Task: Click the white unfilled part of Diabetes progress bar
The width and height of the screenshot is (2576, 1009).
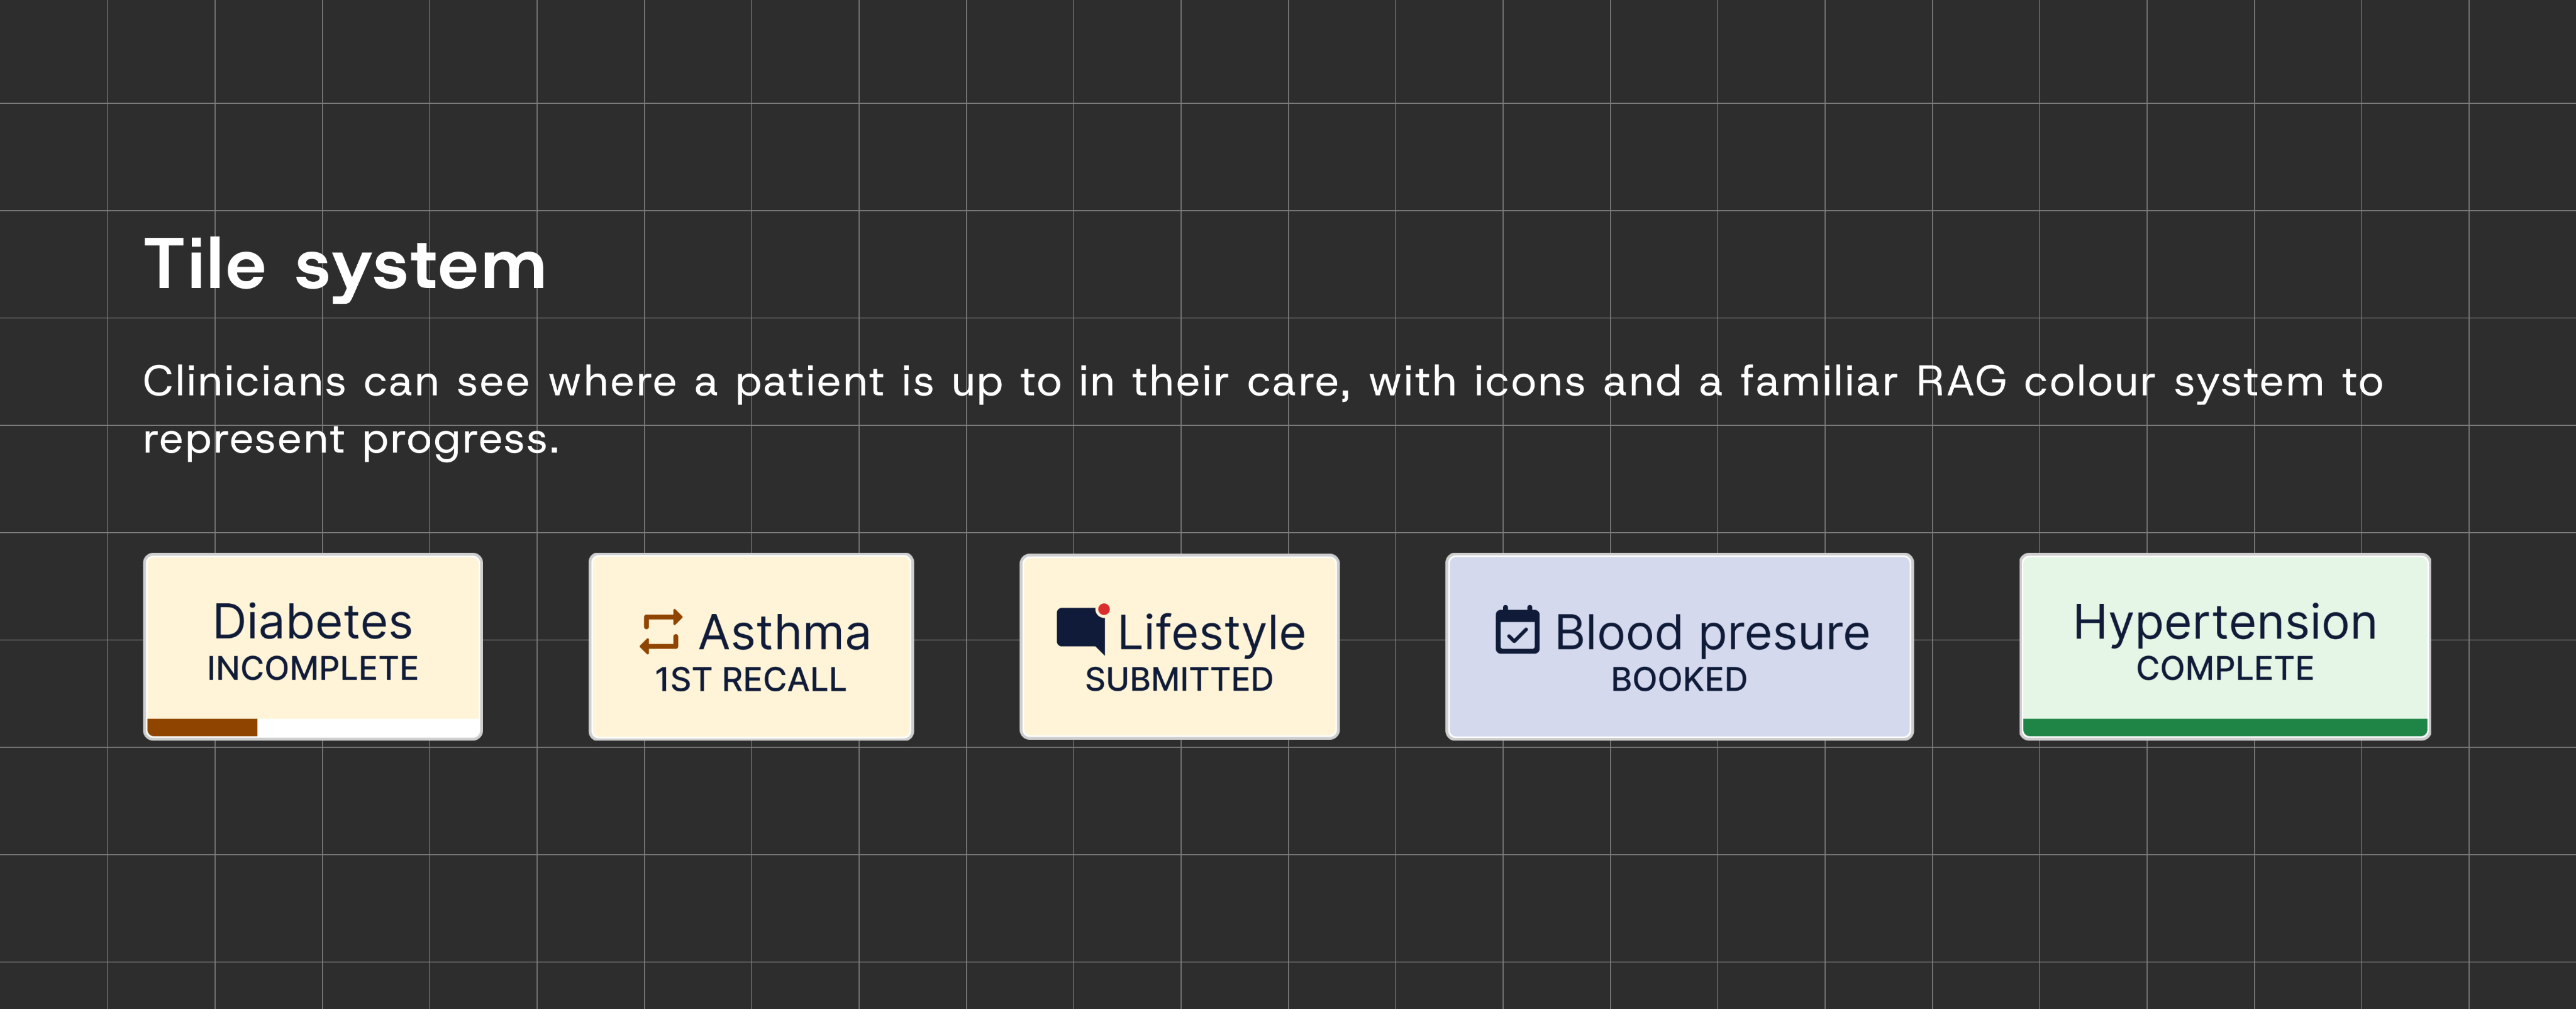Action: click(x=368, y=727)
